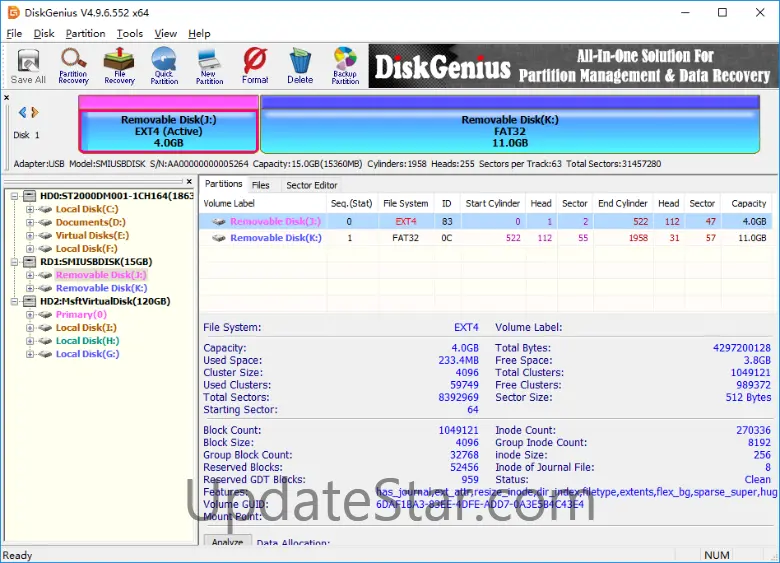Open the Partition menu
The height and width of the screenshot is (563, 780).
(x=85, y=34)
